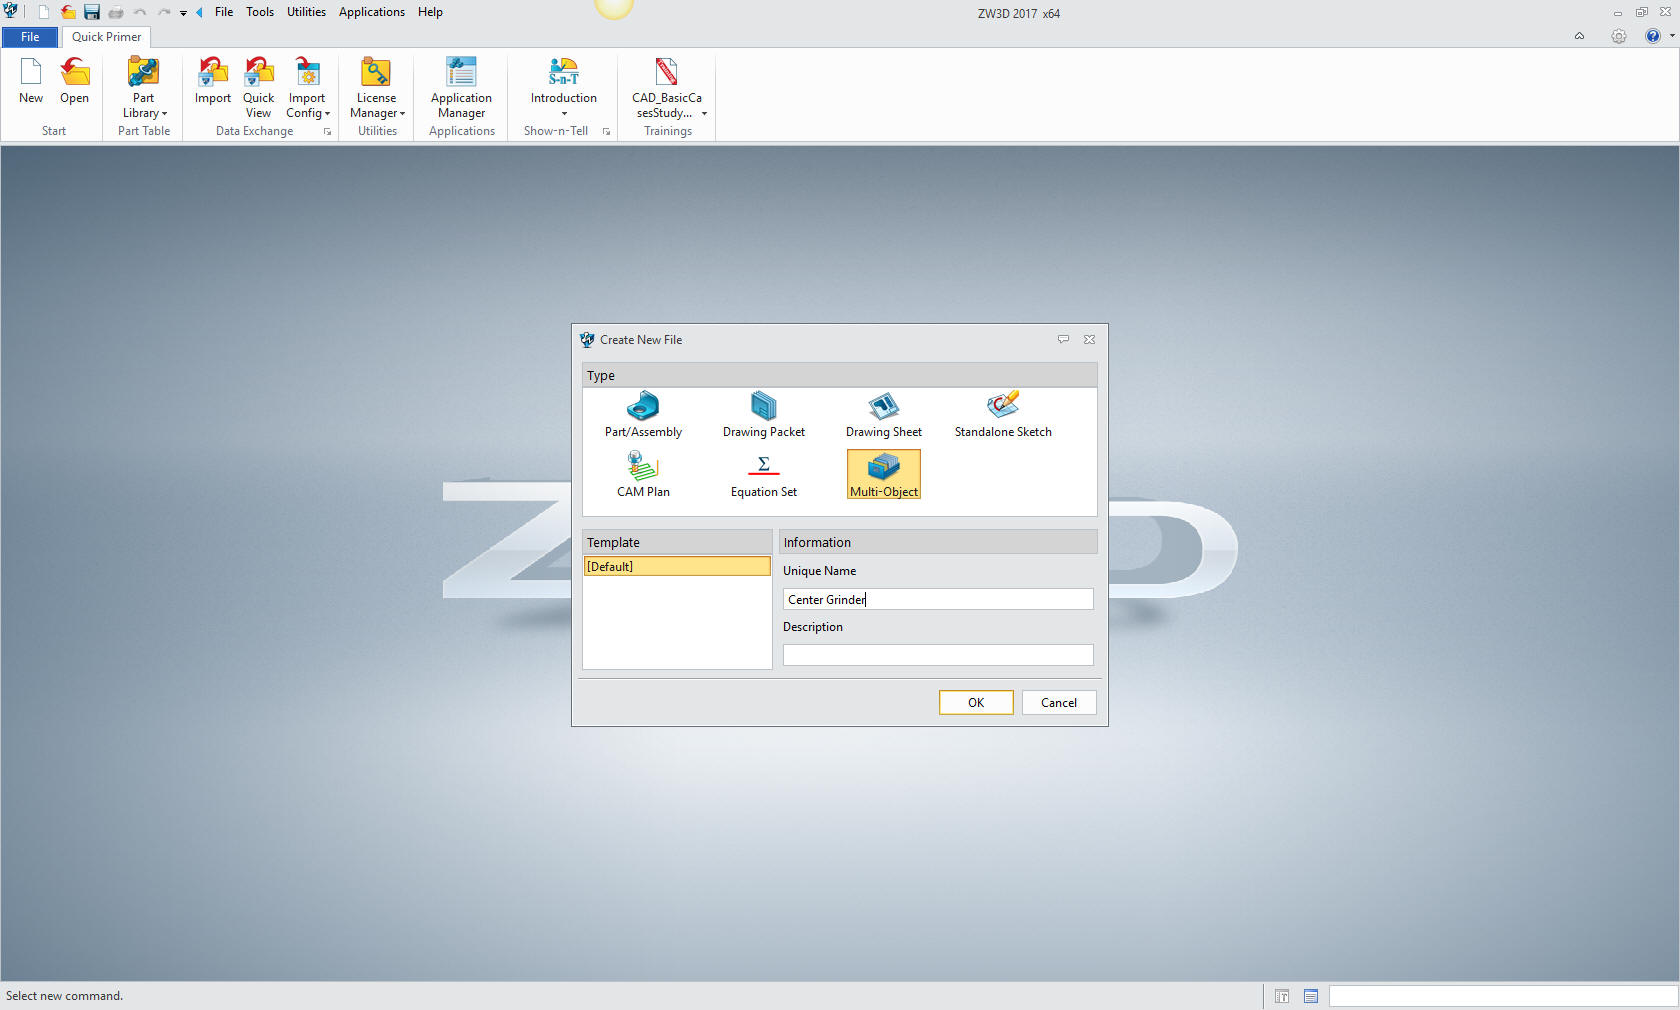Open the Tools menu
Image resolution: width=1680 pixels, height=1010 pixels.
[x=260, y=12]
